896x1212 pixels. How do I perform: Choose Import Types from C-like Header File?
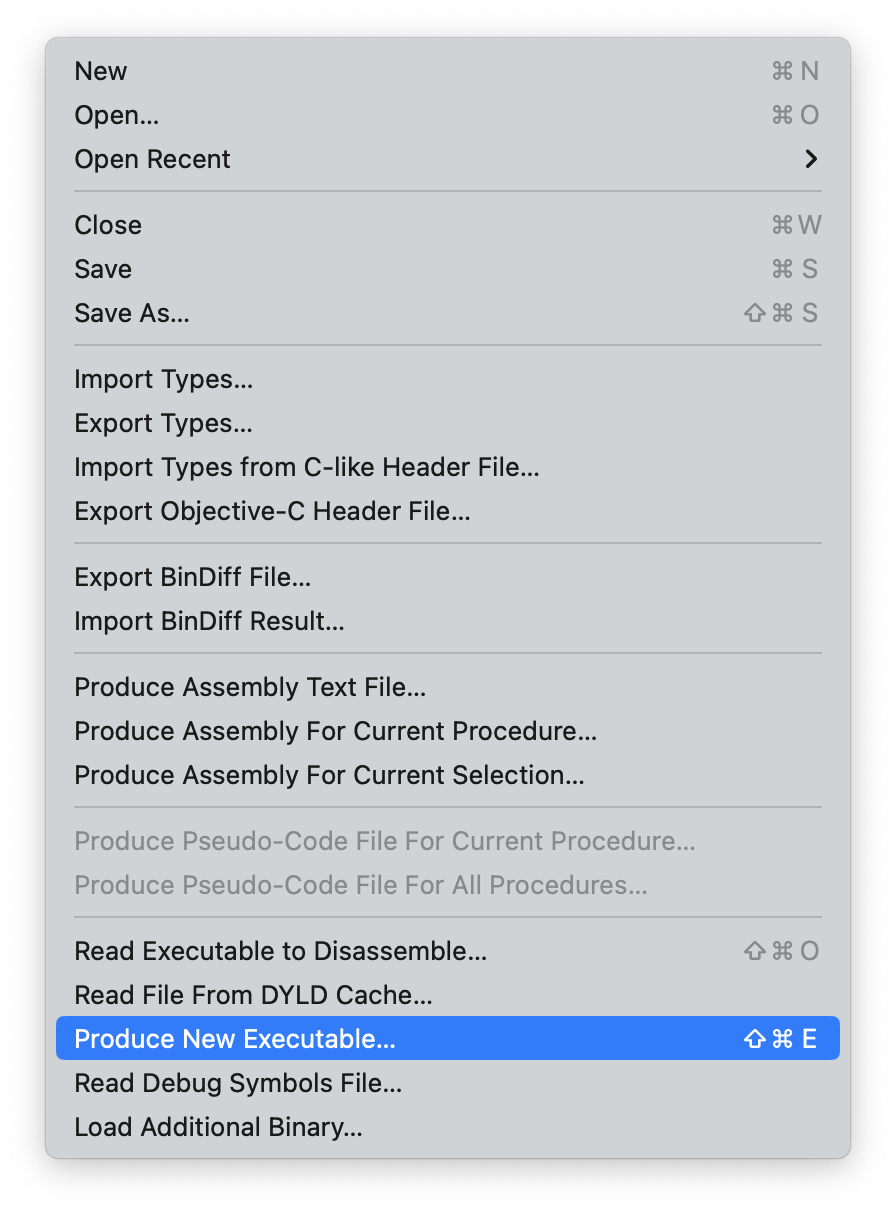pyautogui.click(x=307, y=467)
